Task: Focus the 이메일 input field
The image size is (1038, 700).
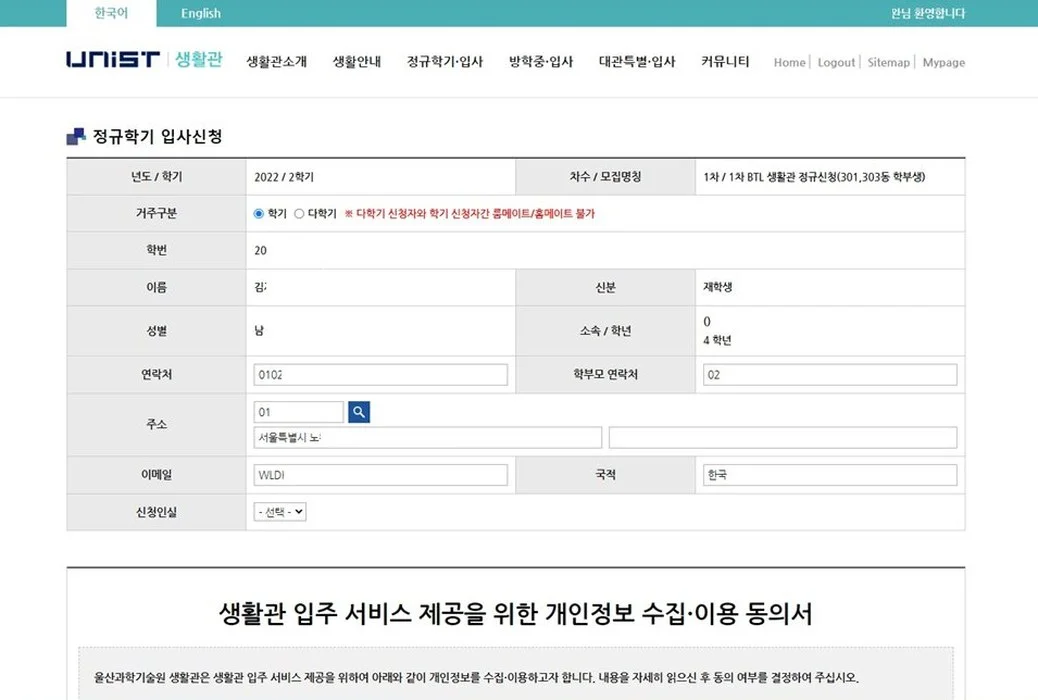Action: 381,475
